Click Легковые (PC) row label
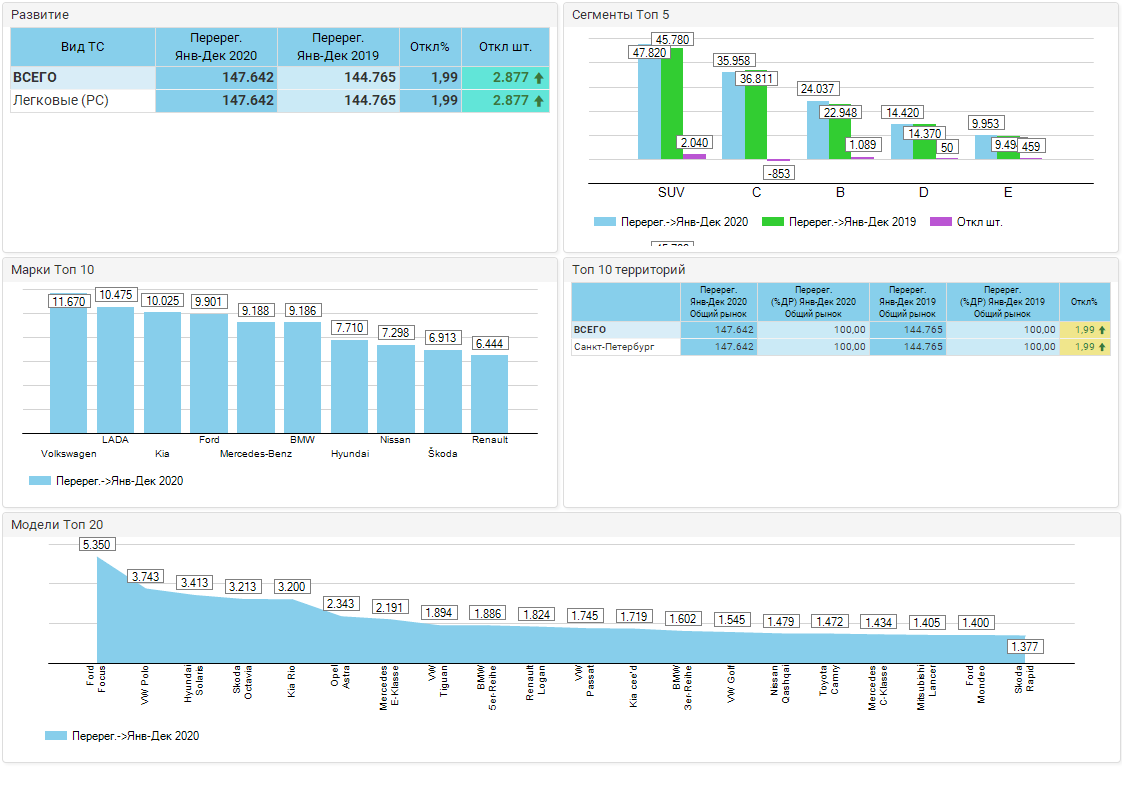1122x793 pixels. pyautogui.click(x=61, y=101)
